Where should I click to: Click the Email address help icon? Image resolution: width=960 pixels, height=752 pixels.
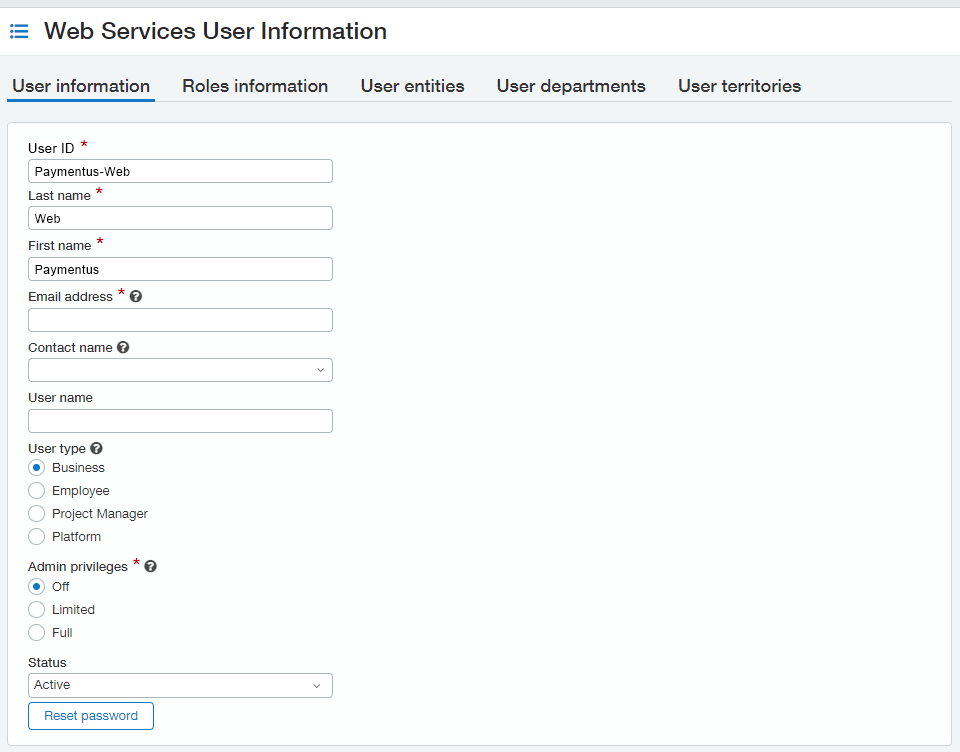(136, 297)
